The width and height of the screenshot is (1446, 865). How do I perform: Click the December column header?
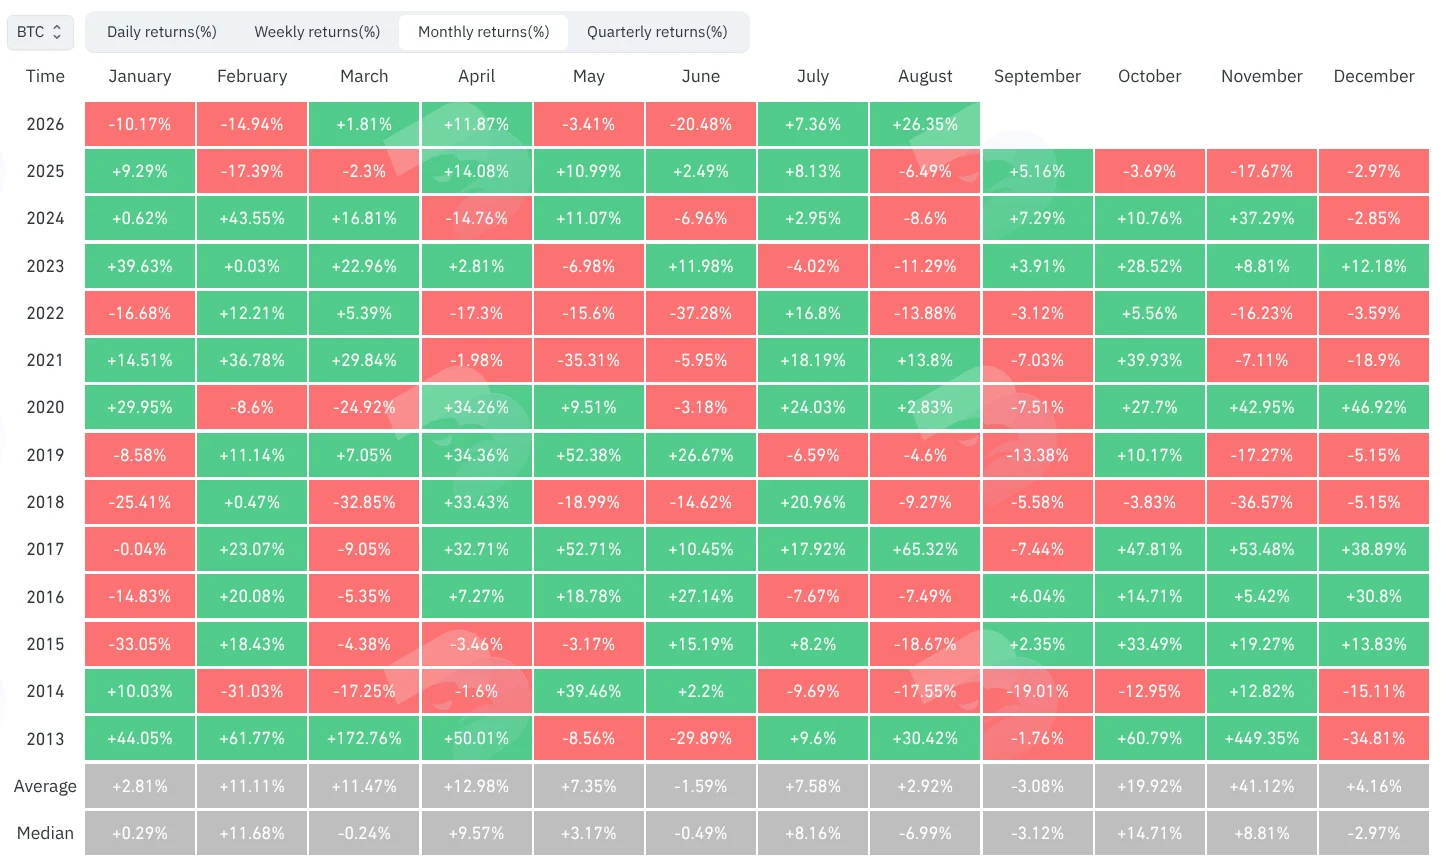pyautogui.click(x=1374, y=76)
